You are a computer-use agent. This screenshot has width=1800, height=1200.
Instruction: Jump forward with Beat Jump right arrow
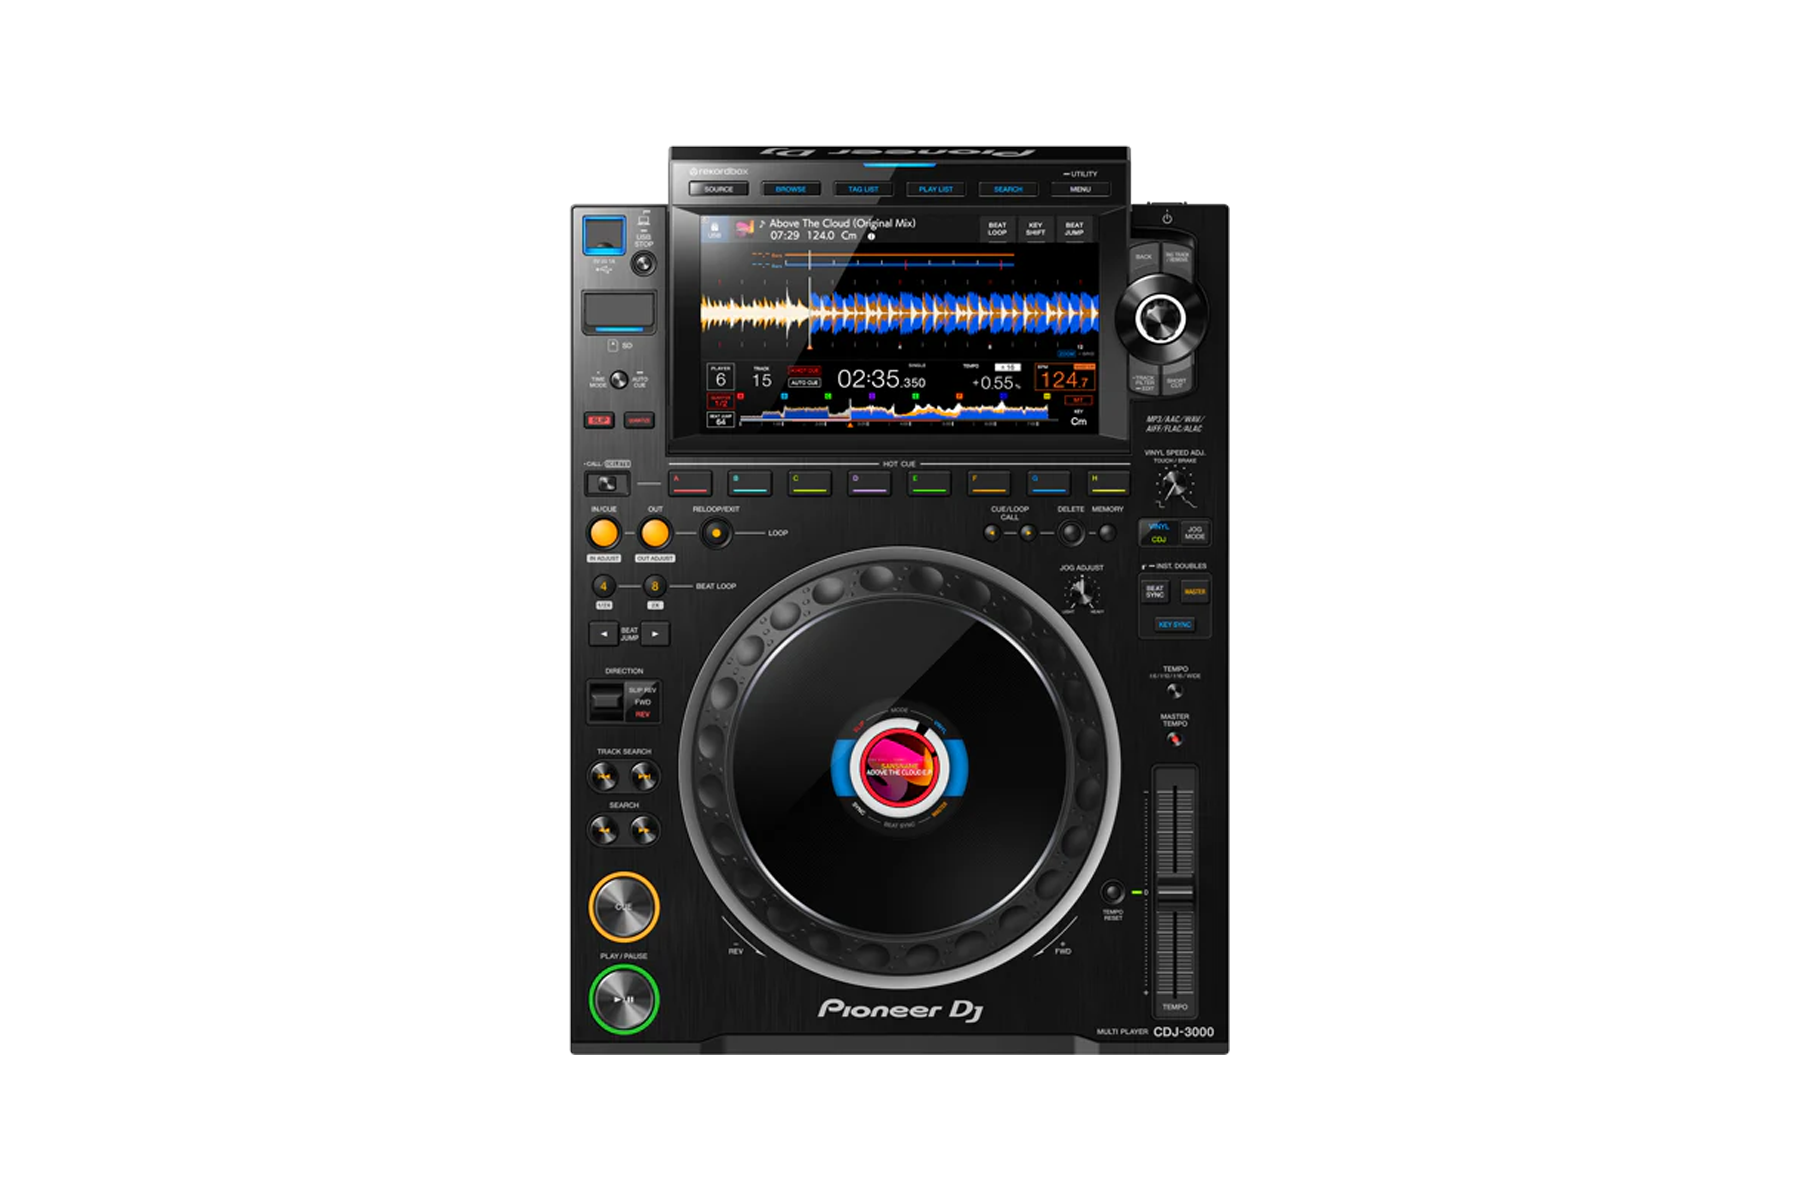656,634
